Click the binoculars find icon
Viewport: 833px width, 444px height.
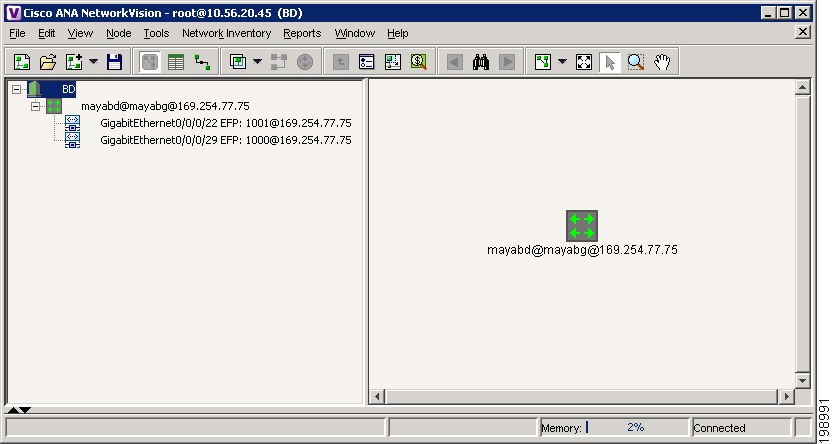click(481, 62)
